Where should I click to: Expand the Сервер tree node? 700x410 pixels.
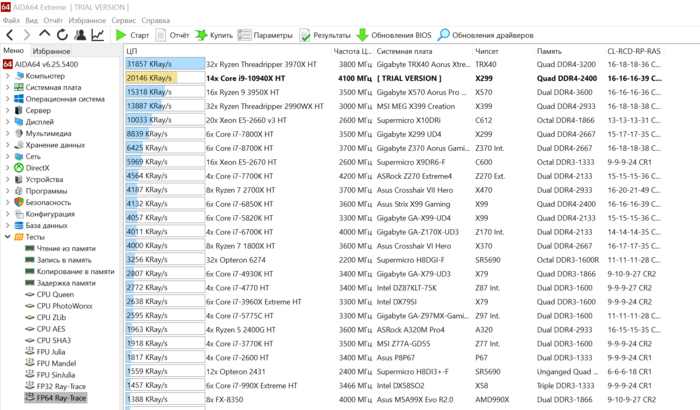7,110
